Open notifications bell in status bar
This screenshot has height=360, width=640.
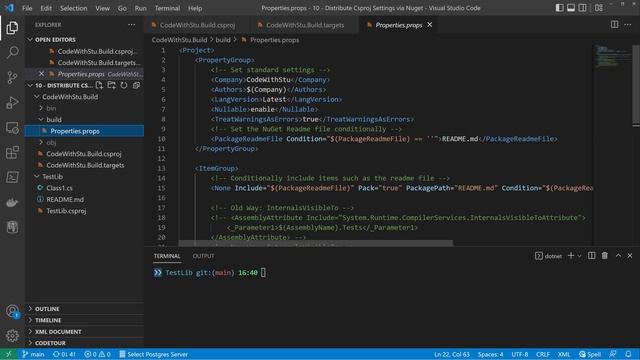coord(628,354)
